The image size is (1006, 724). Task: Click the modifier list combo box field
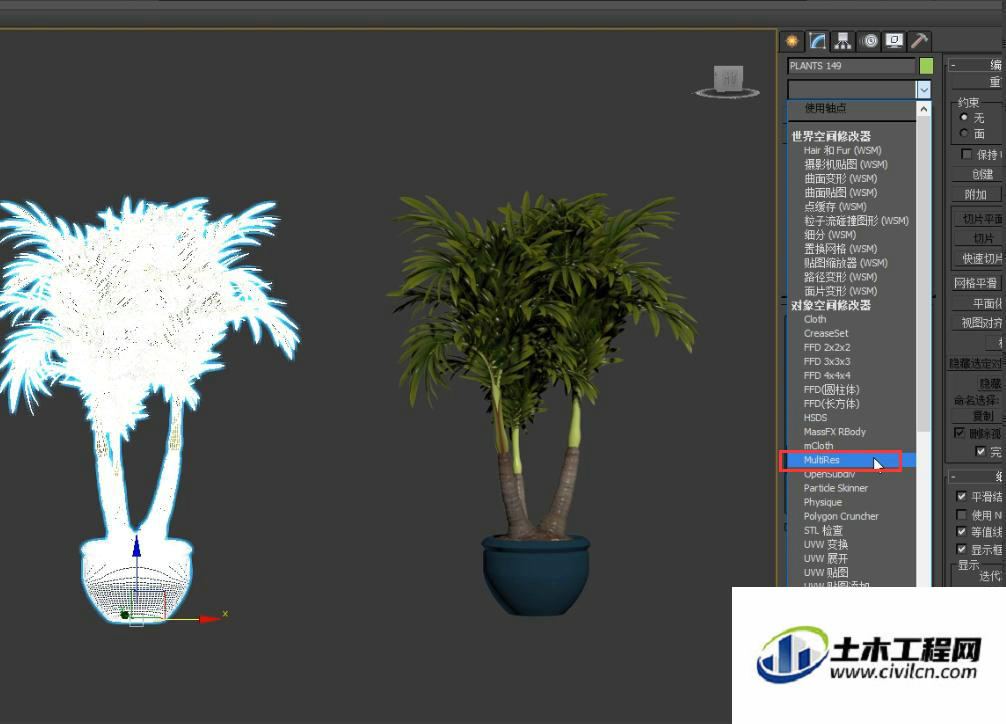[x=852, y=89]
